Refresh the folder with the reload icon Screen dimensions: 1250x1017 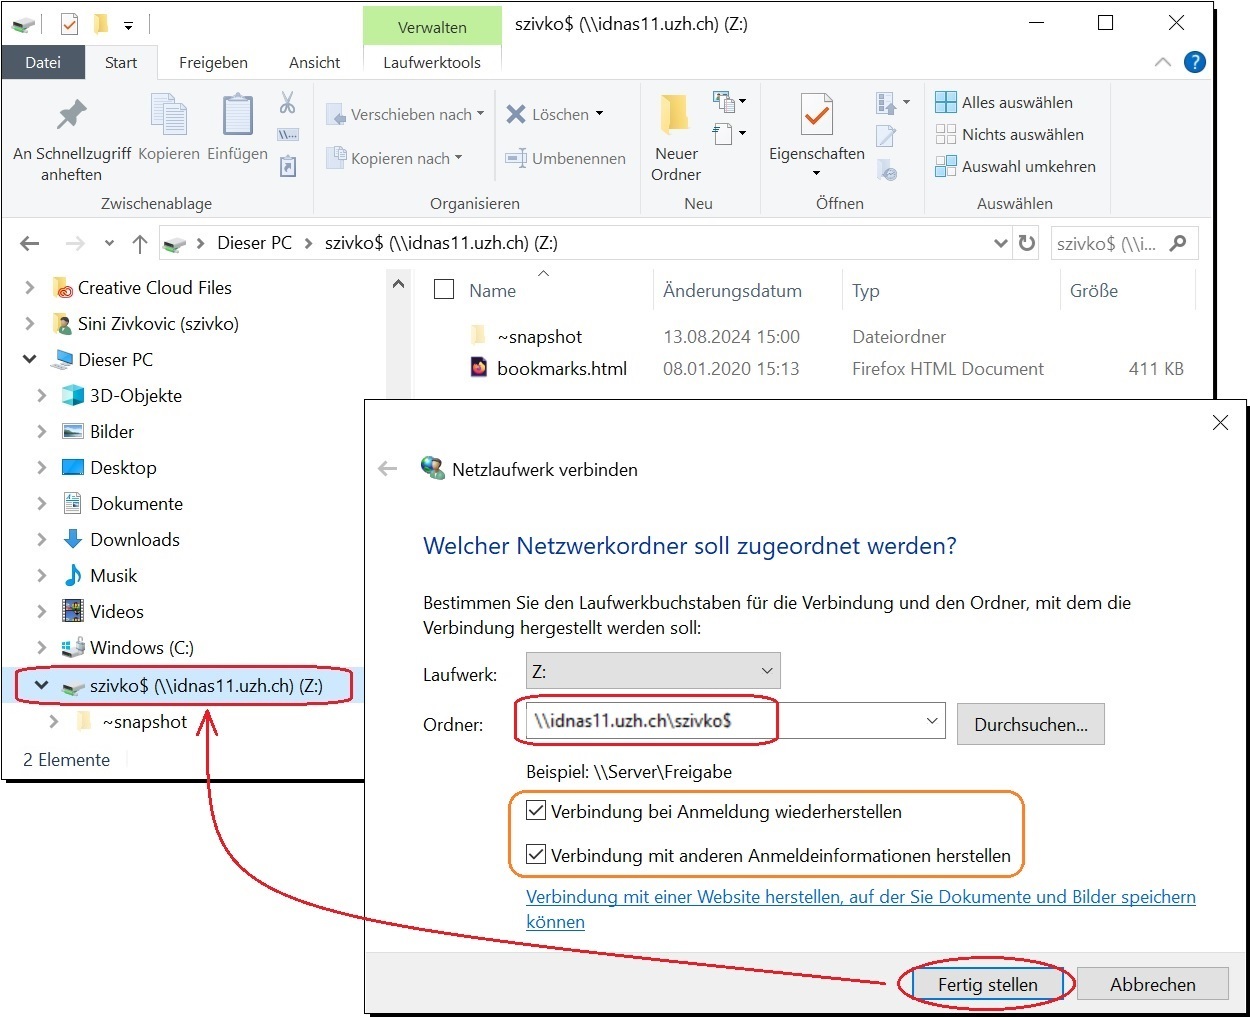pos(1026,242)
